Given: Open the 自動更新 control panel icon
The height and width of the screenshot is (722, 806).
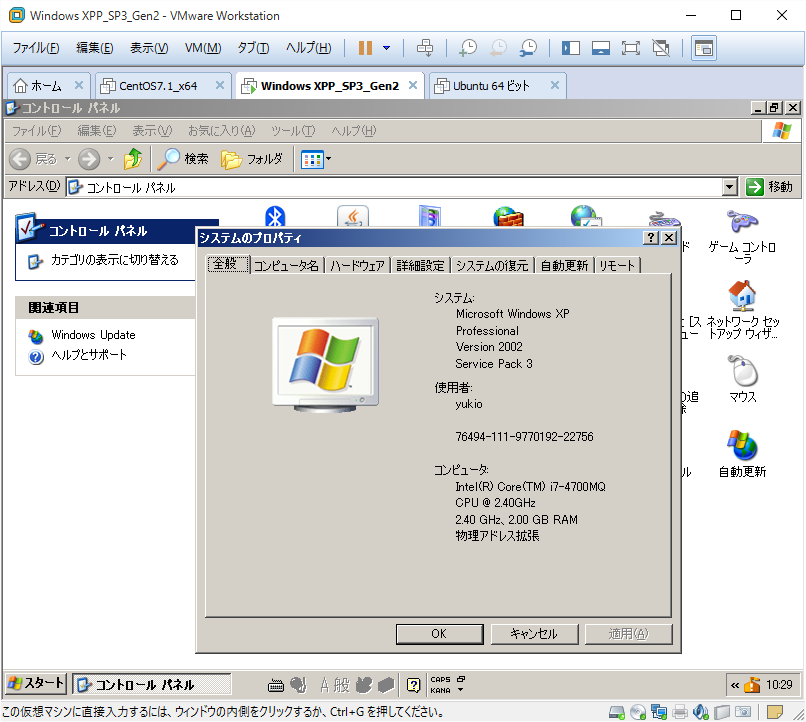Looking at the screenshot, I should (x=742, y=453).
